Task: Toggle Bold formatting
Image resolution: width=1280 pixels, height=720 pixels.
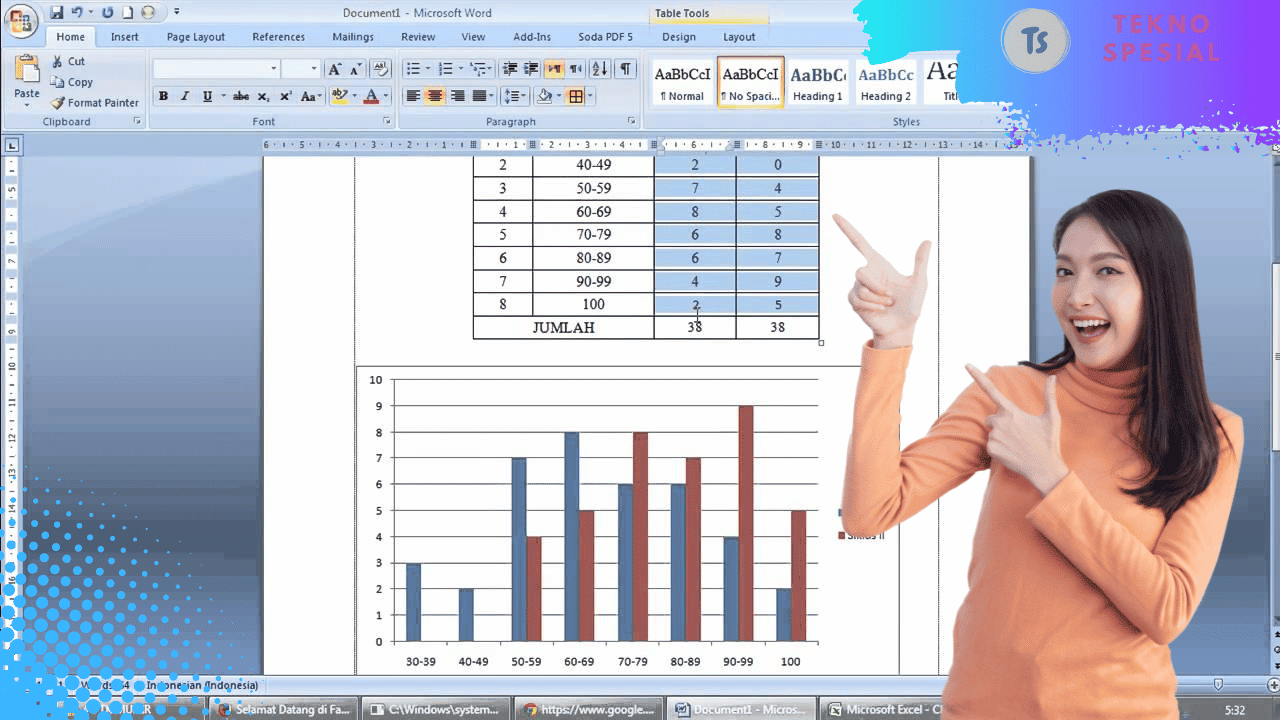Action: 163,96
